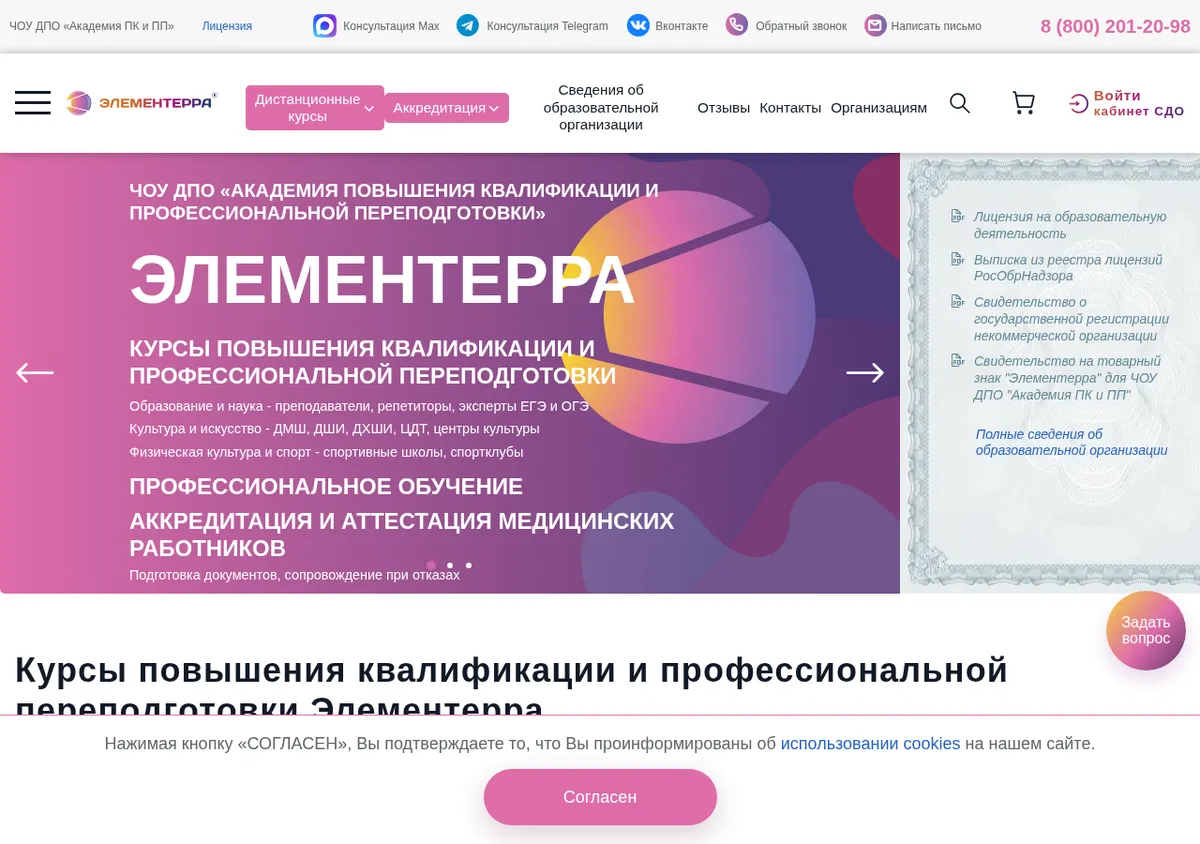This screenshot has width=1200, height=844.
Task: Click the Max consultation icon
Action: tap(324, 26)
